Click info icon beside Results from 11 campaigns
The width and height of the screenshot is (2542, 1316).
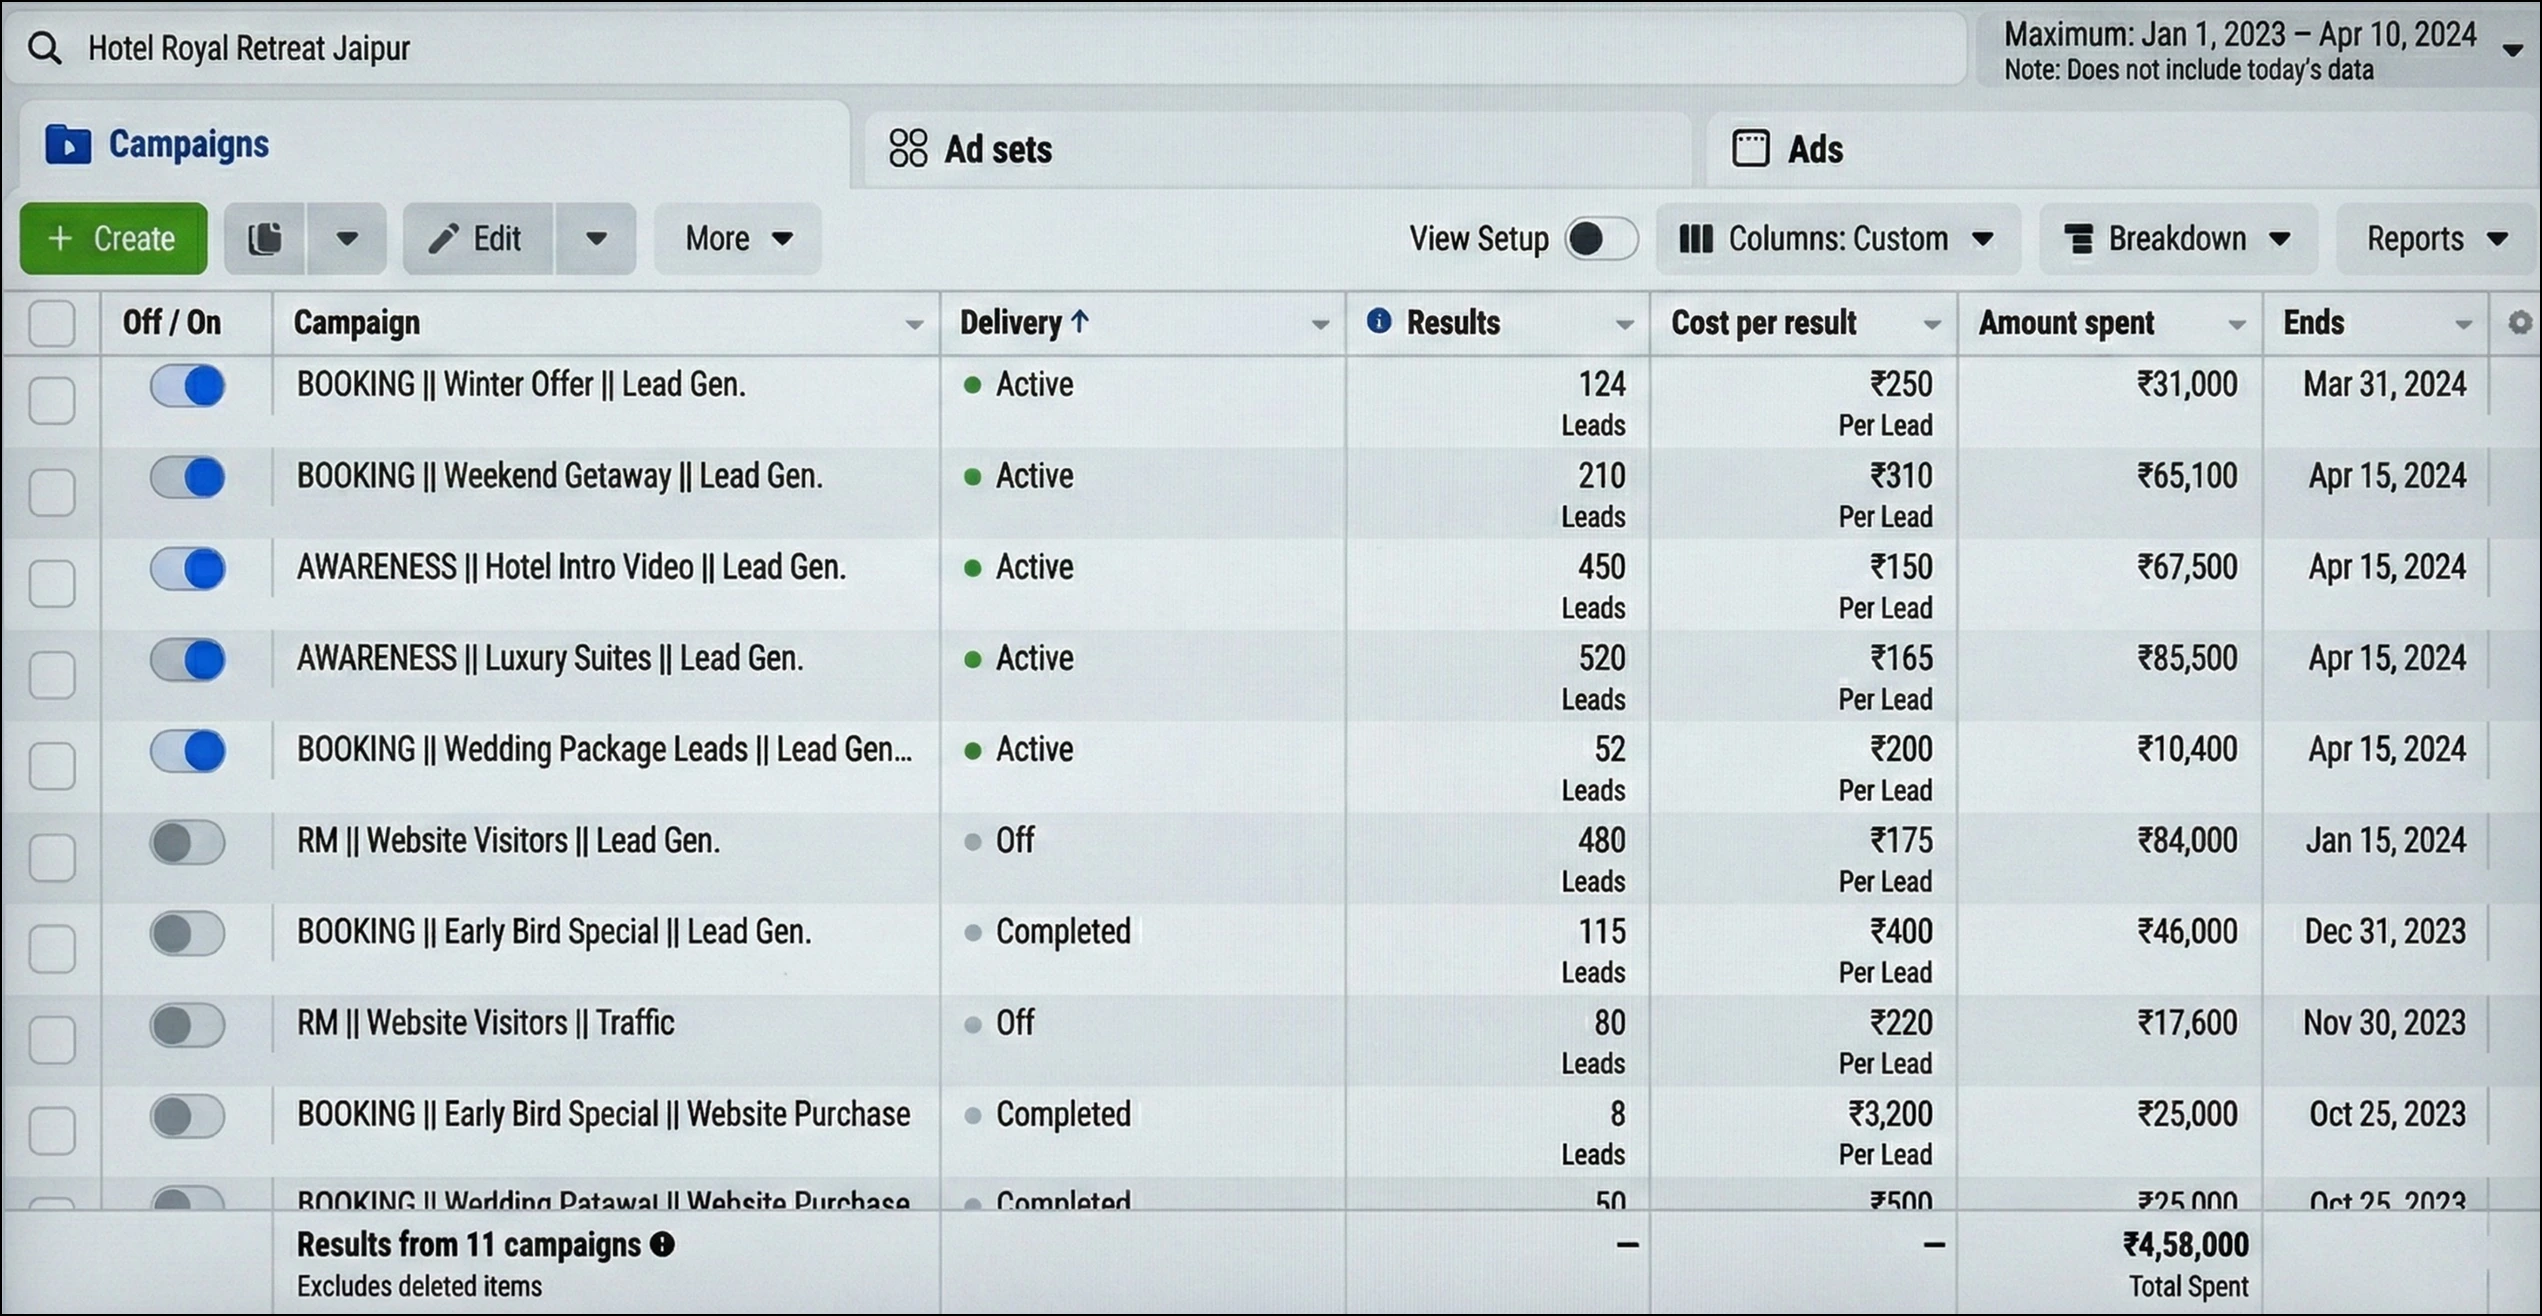662,1244
